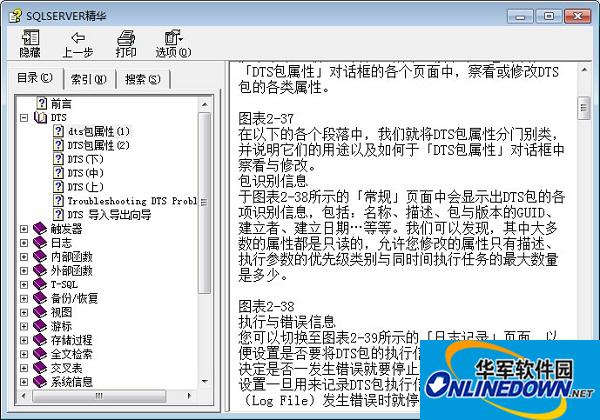The height and width of the screenshot is (420, 600).
Task: Click the open book icon beside DTS
Action: click(x=40, y=117)
